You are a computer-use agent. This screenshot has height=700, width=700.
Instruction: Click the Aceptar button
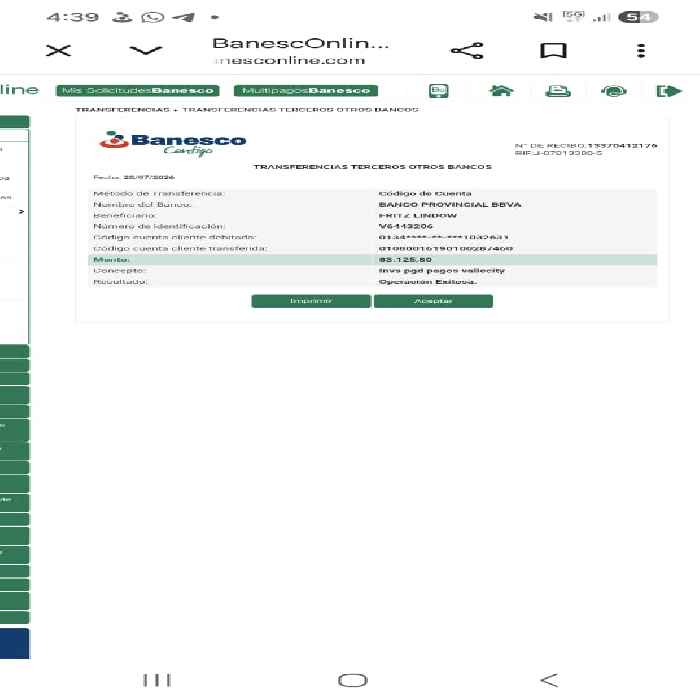pyautogui.click(x=433, y=301)
